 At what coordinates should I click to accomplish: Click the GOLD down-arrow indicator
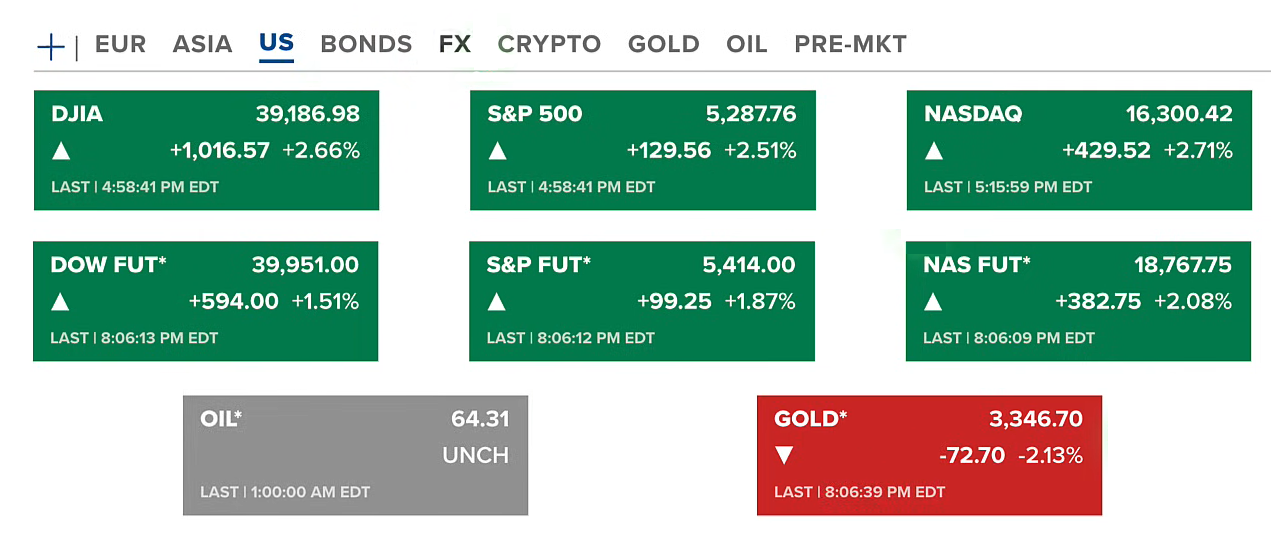pyautogui.click(x=784, y=456)
